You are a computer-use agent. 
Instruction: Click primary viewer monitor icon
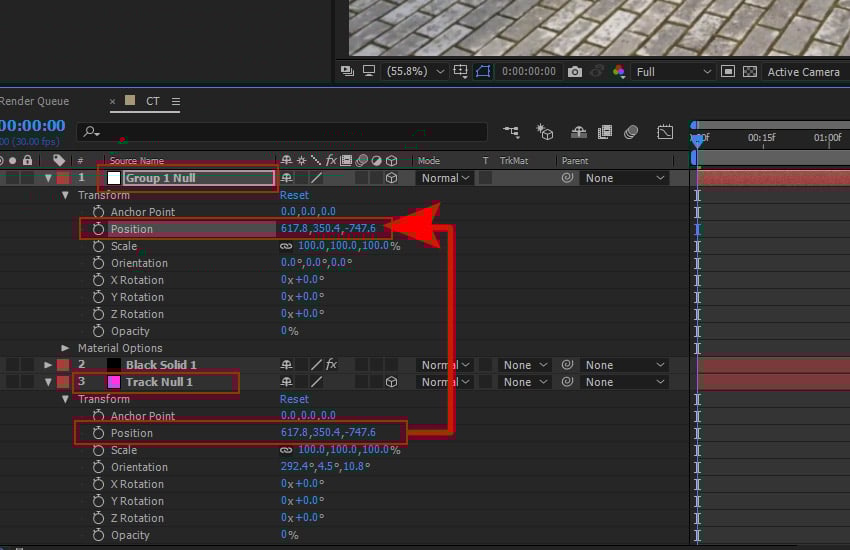click(x=369, y=71)
